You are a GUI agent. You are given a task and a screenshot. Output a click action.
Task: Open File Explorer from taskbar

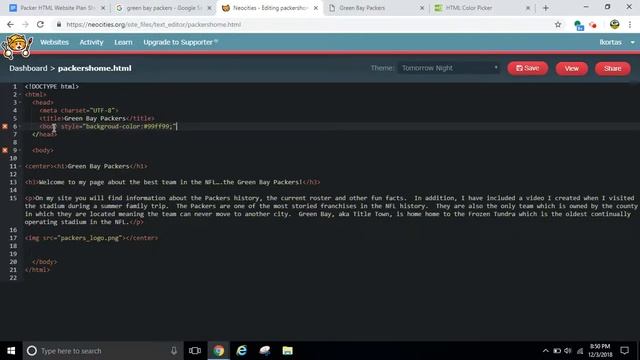coord(288,351)
